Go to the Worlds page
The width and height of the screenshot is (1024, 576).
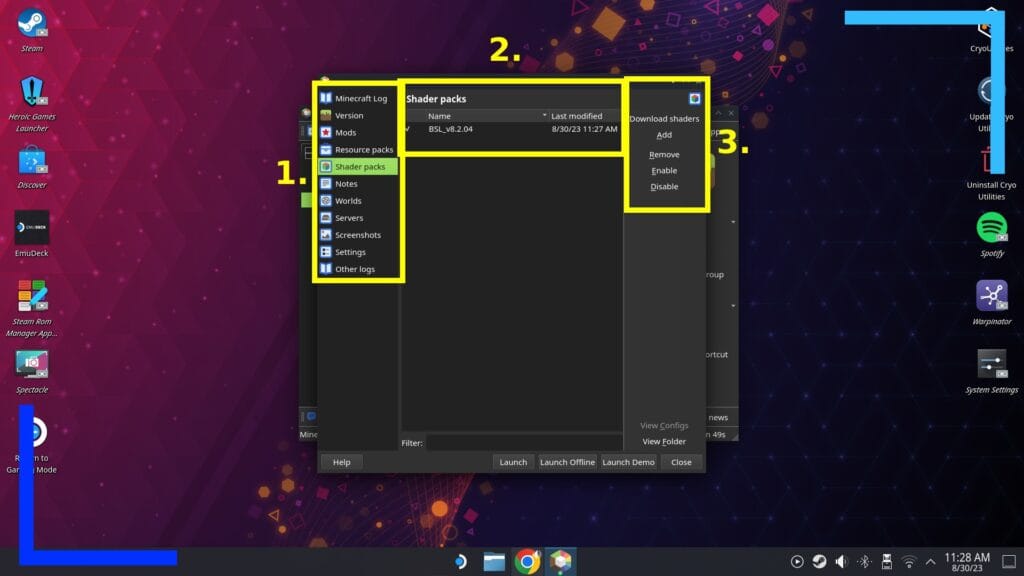tap(348, 201)
